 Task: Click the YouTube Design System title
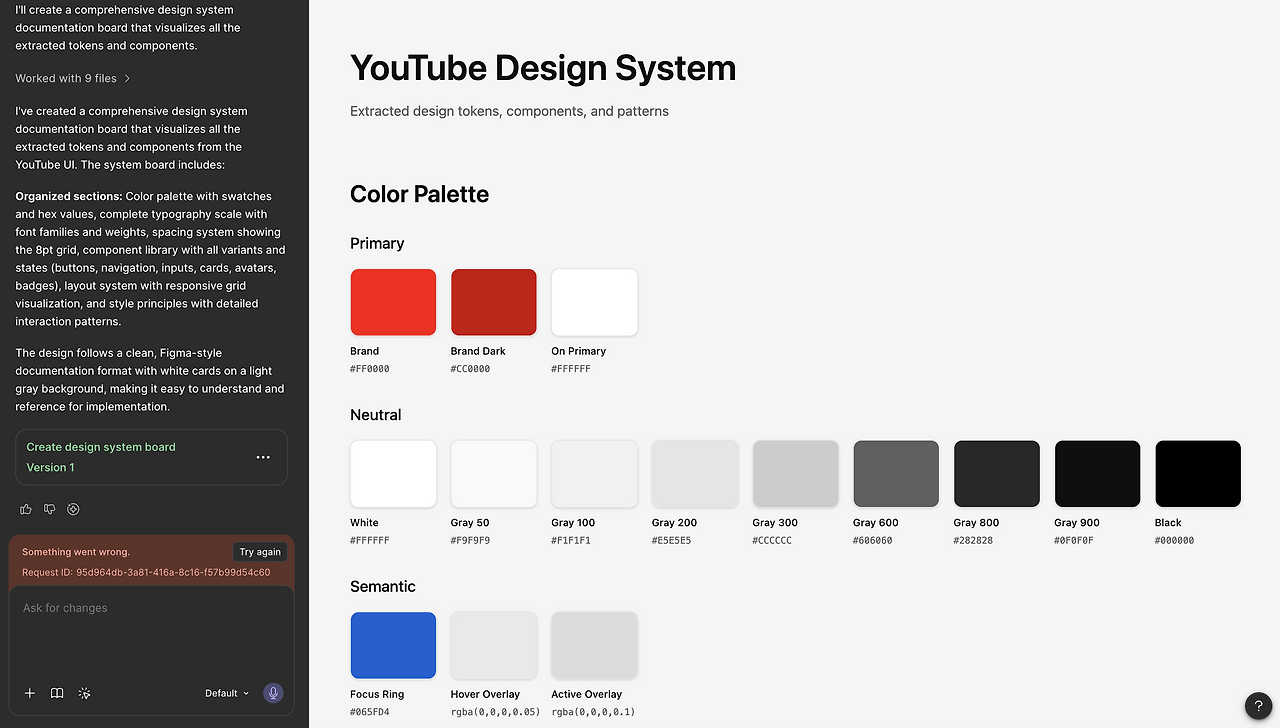[x=543, y=68]
